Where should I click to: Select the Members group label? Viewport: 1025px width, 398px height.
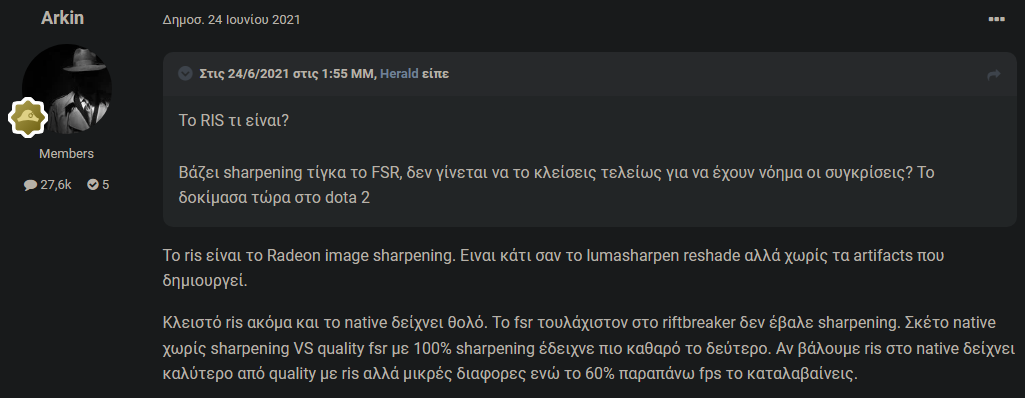click(67, 154)
